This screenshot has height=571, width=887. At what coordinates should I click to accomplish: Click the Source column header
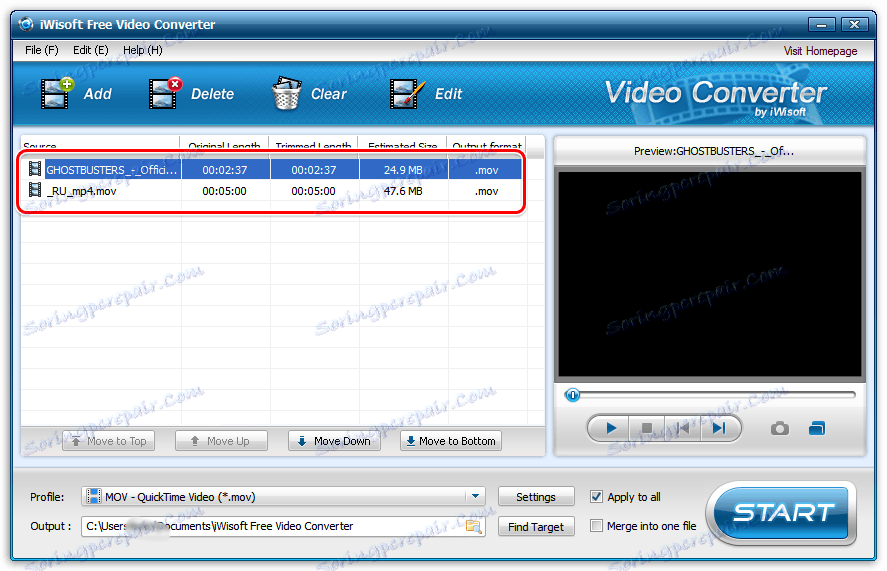pos(100,145)
